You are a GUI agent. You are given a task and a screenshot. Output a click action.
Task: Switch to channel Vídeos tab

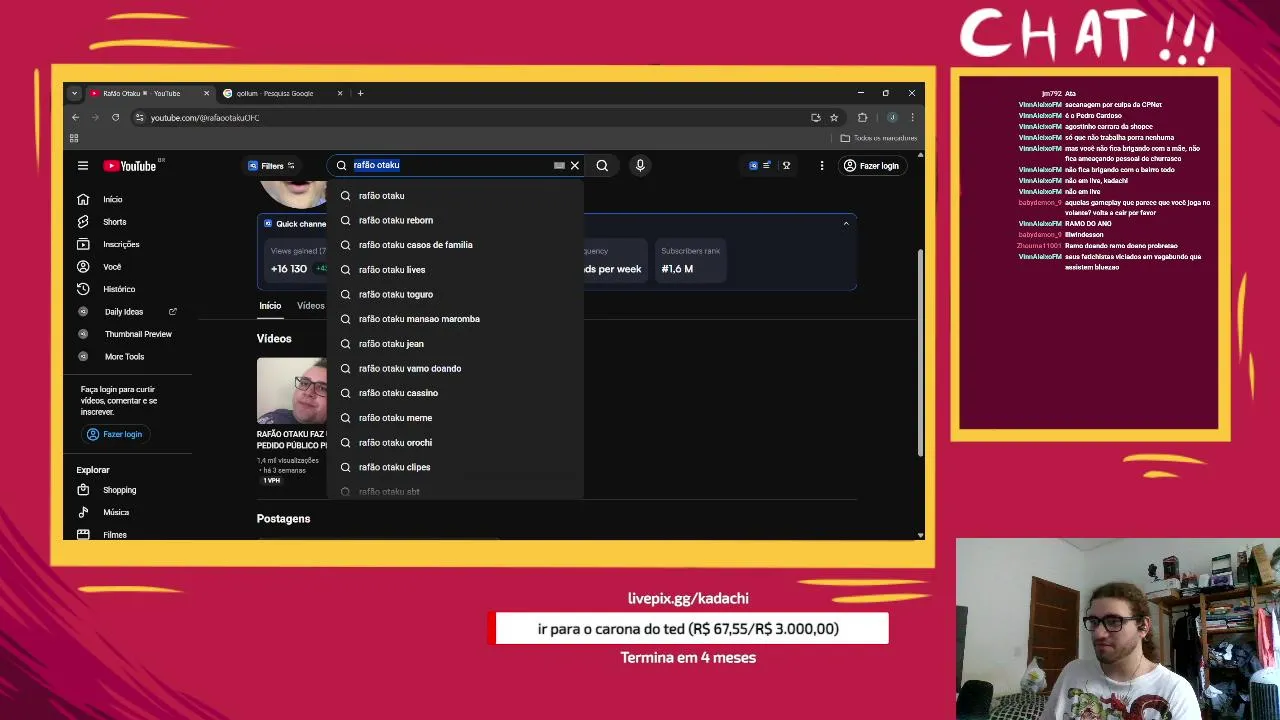pos(310,306)
